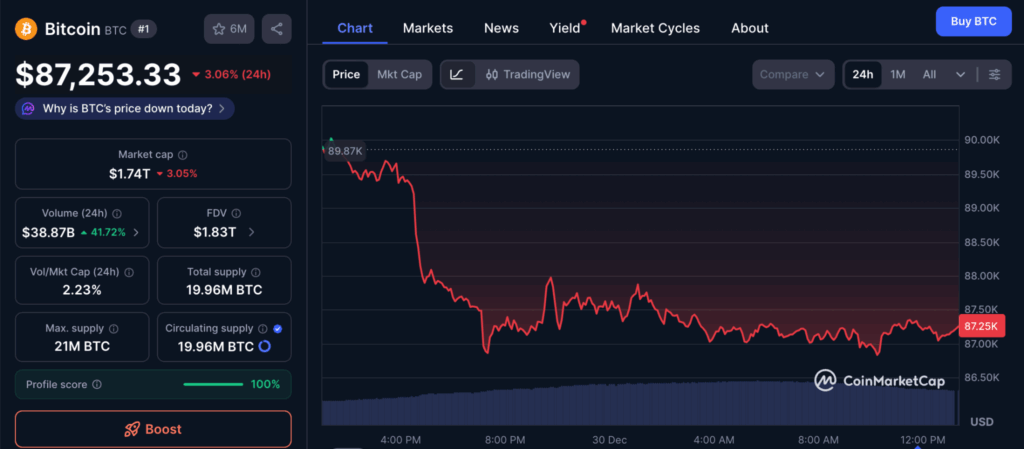This screenshot has width=1024, height=449.
Task: Expand the time range chevron dropdown
Action: click(960, 74)
